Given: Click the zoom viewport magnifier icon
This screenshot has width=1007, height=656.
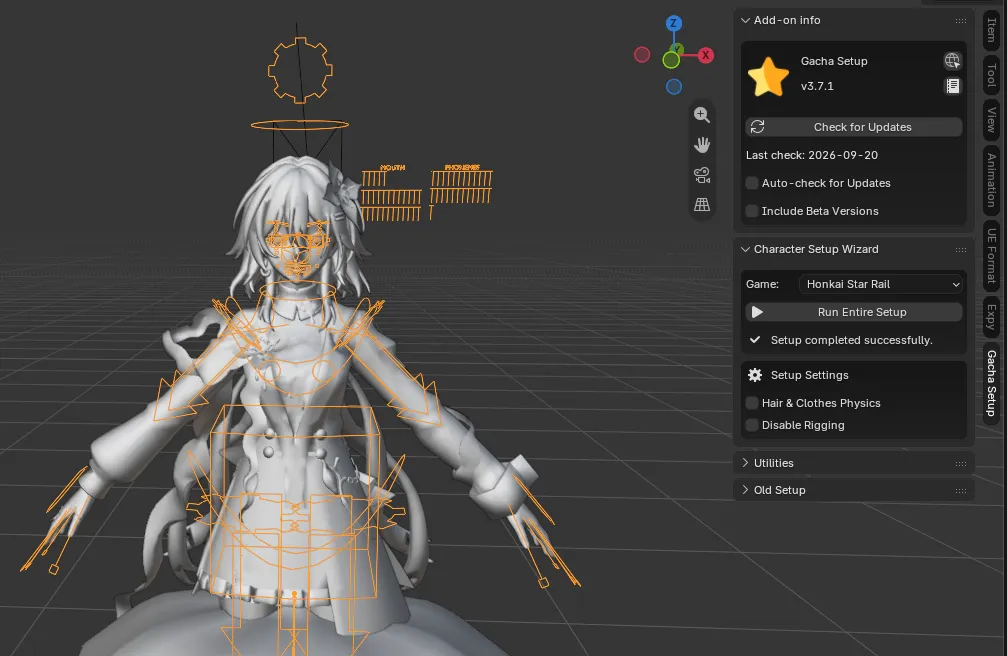Looking at the screenshot, I should 702,115.
